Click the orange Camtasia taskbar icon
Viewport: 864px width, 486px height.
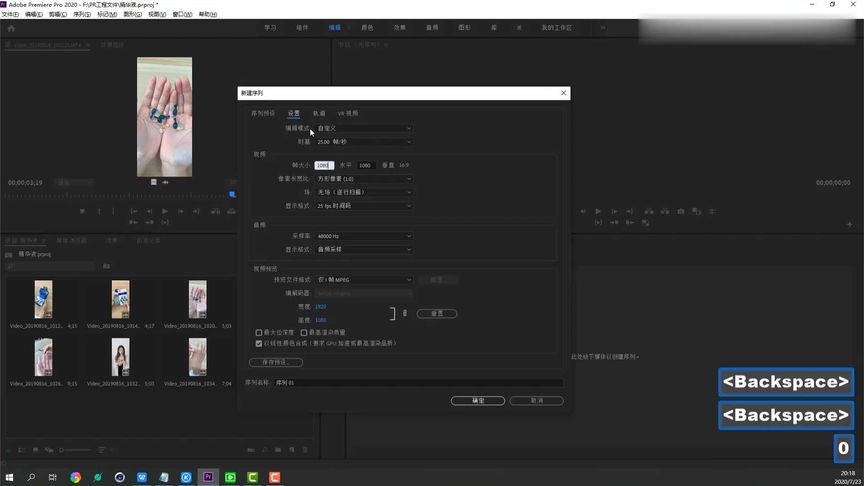pos(274,477)
